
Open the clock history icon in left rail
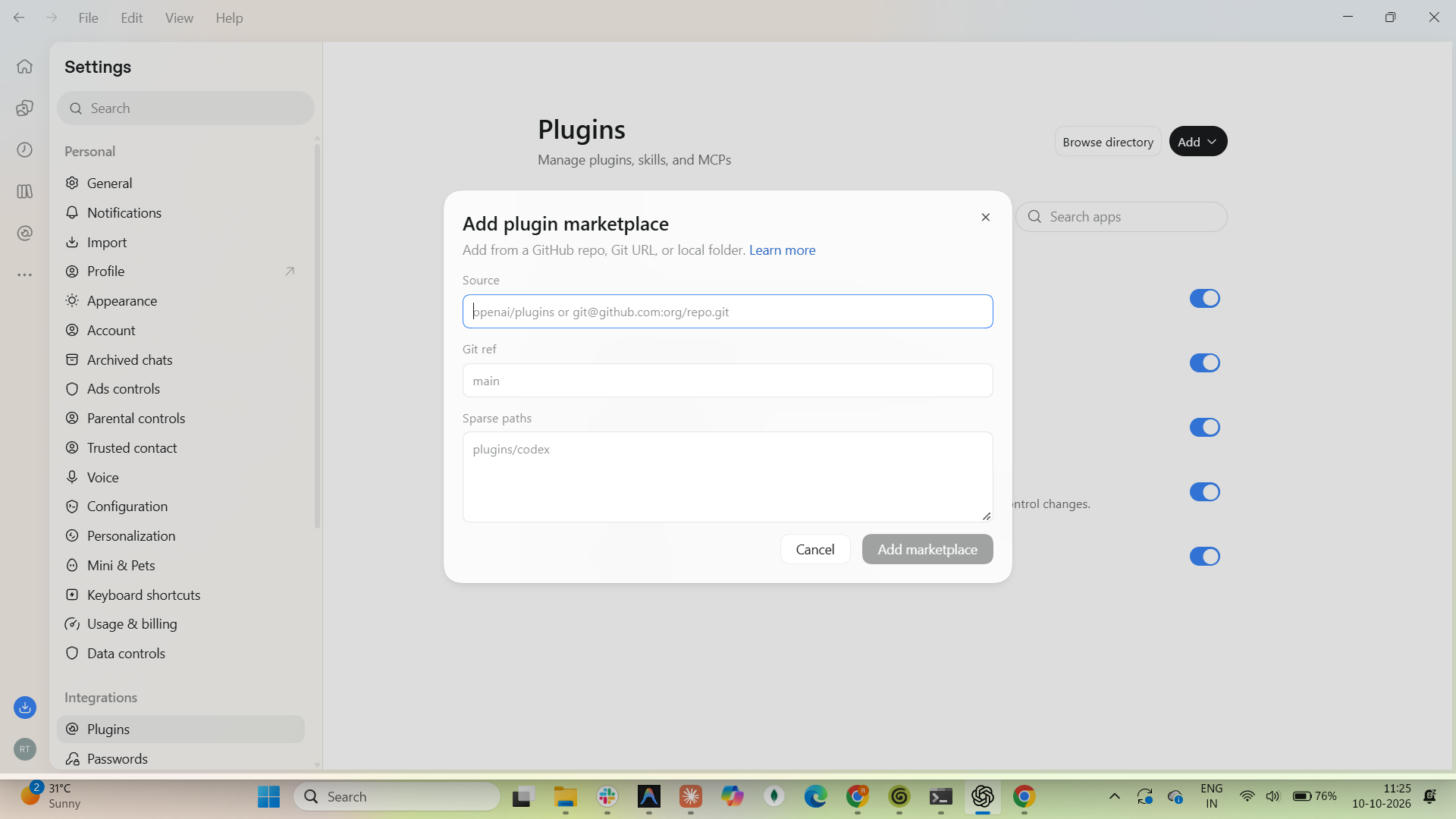(x=24, y=150)
